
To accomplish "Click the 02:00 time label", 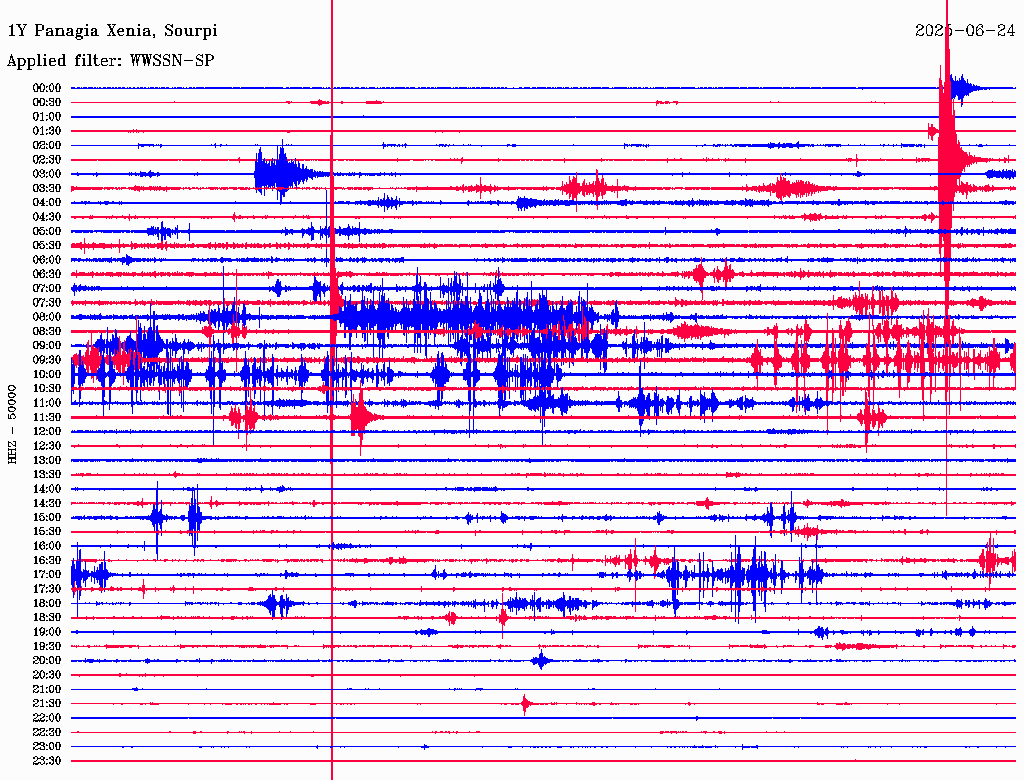I will point(47,146).
